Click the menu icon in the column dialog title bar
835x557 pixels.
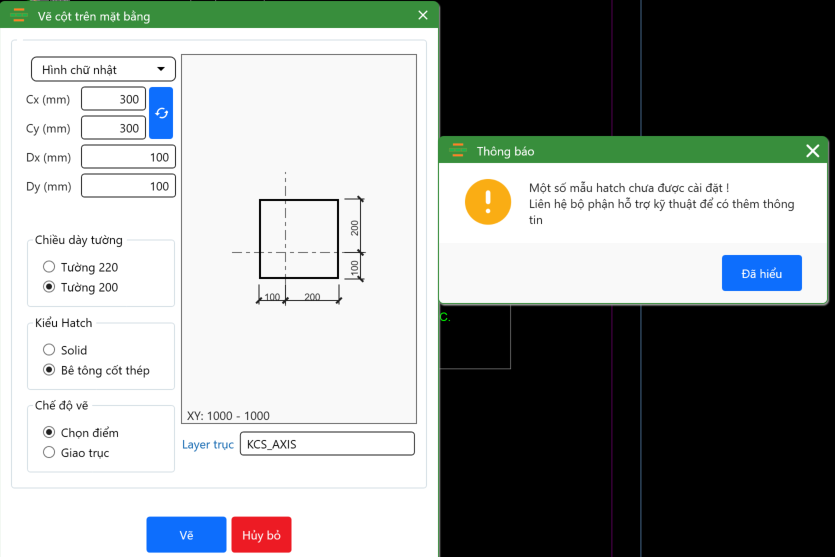18,15
